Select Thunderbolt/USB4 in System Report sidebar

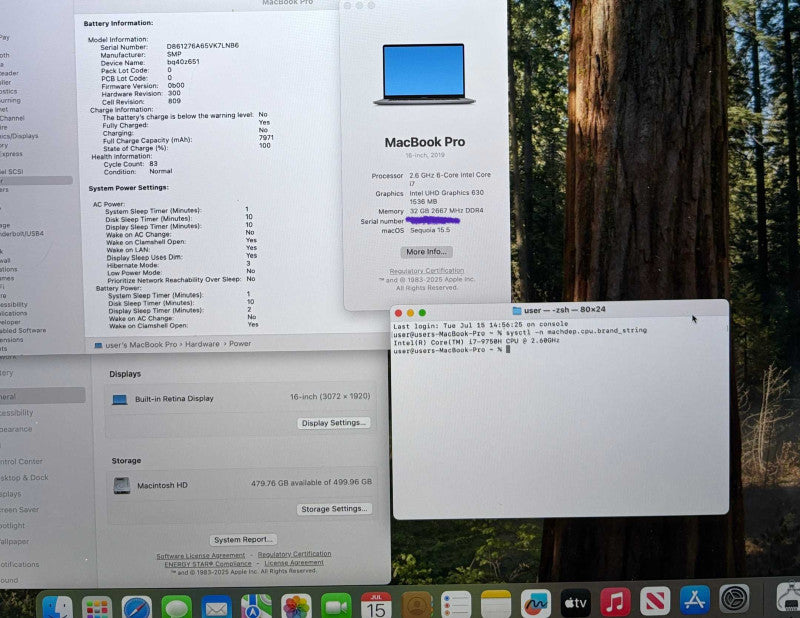(22, 234)
